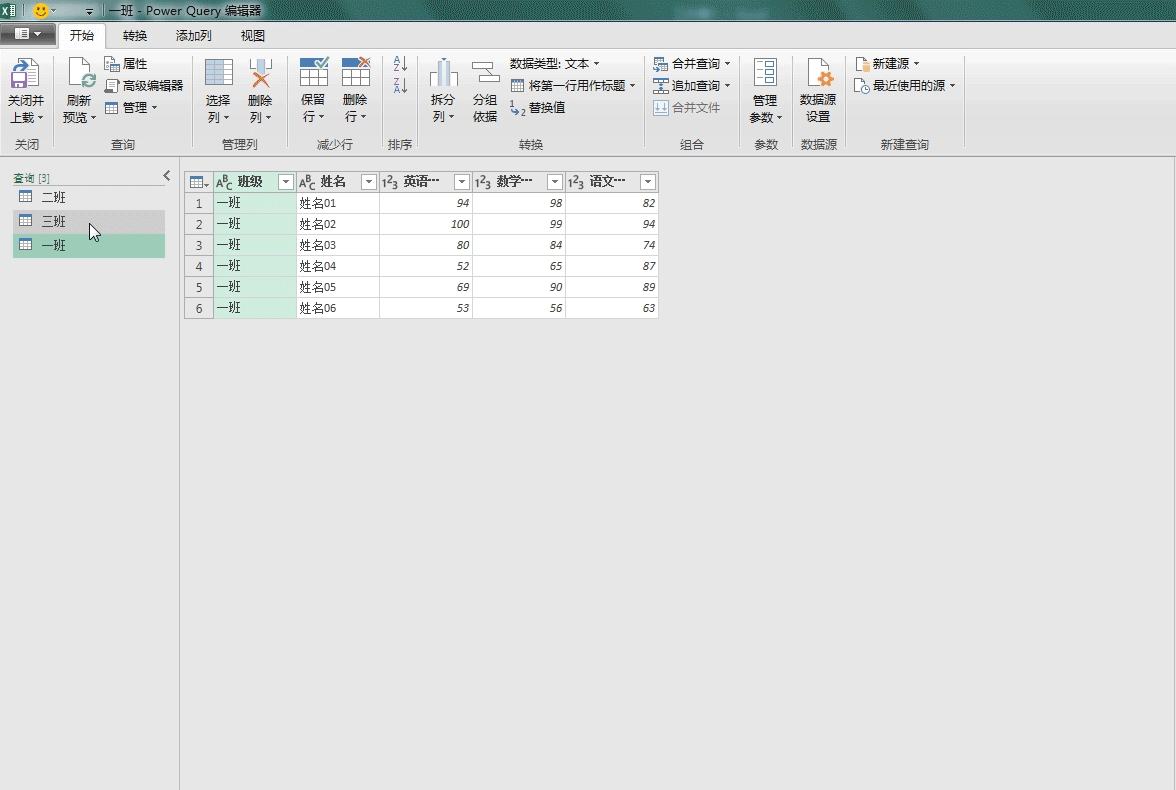
Task: Switch to the 添加列 ribbon tab
Action: coord(193,36)
